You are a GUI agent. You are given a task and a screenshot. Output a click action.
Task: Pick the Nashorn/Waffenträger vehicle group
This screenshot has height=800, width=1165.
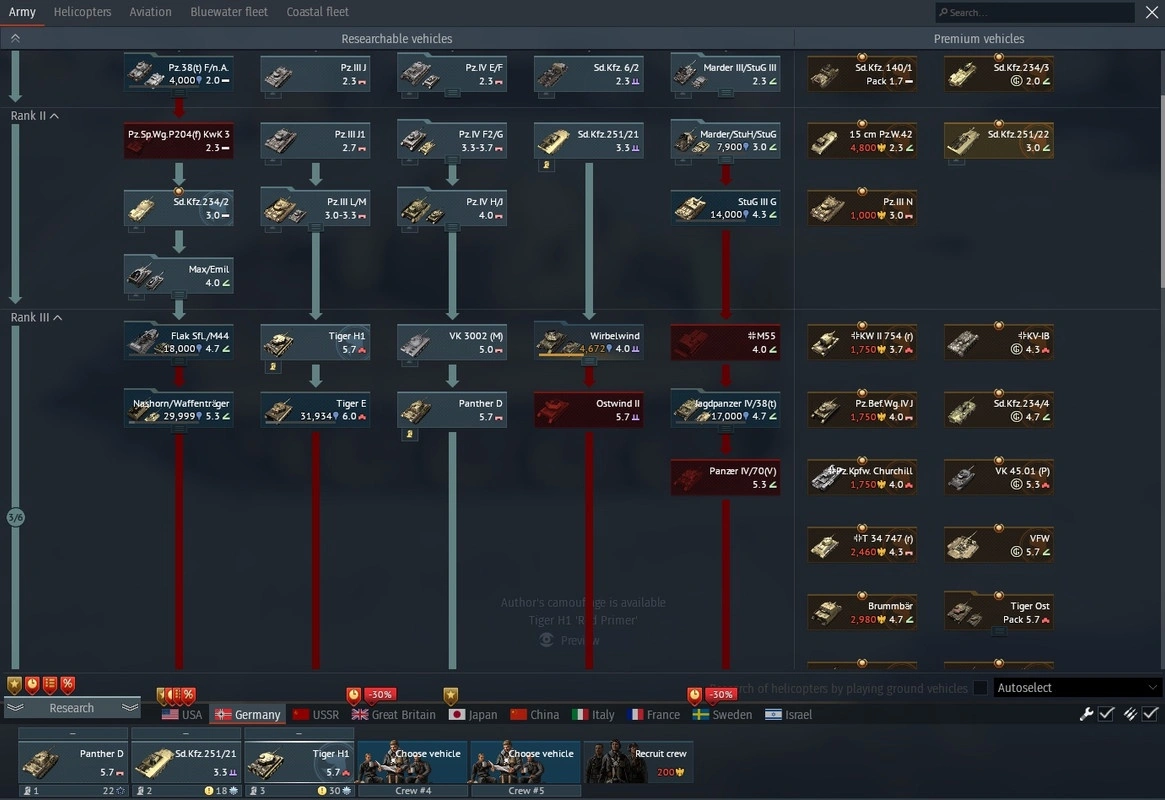[x=179, y=409]
